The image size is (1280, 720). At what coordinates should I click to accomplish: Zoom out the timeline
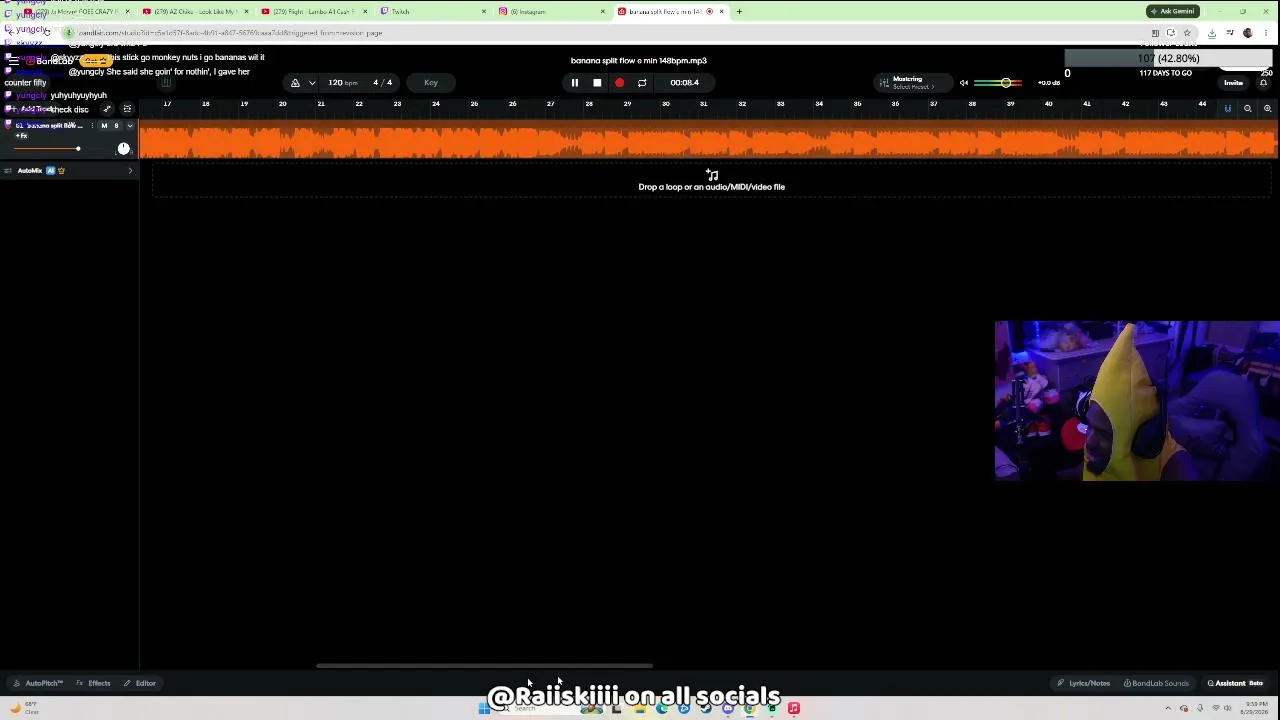coord(1248,108)
